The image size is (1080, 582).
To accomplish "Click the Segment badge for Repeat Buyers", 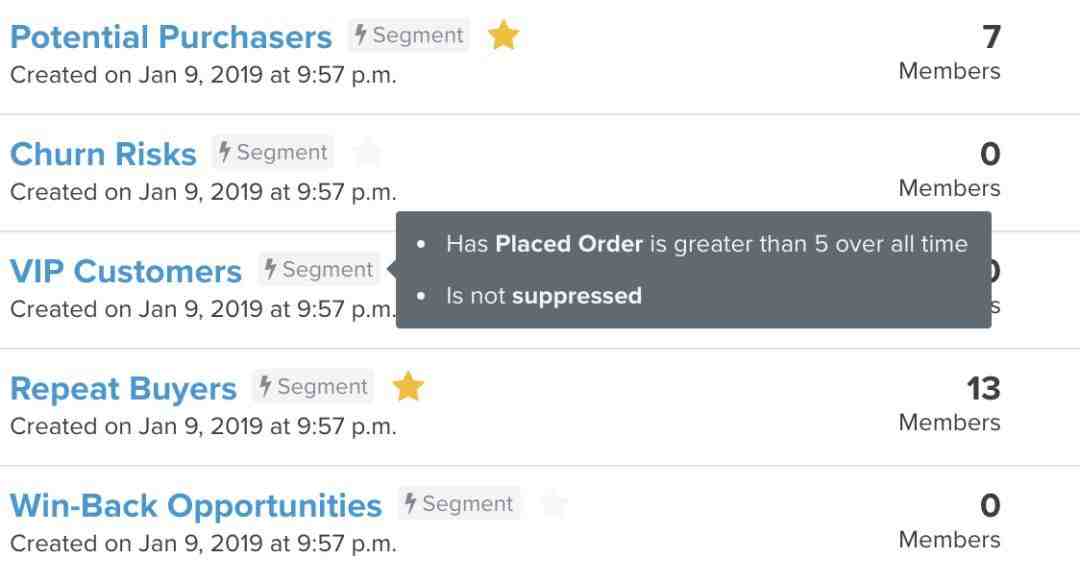I will pos(313,386).
